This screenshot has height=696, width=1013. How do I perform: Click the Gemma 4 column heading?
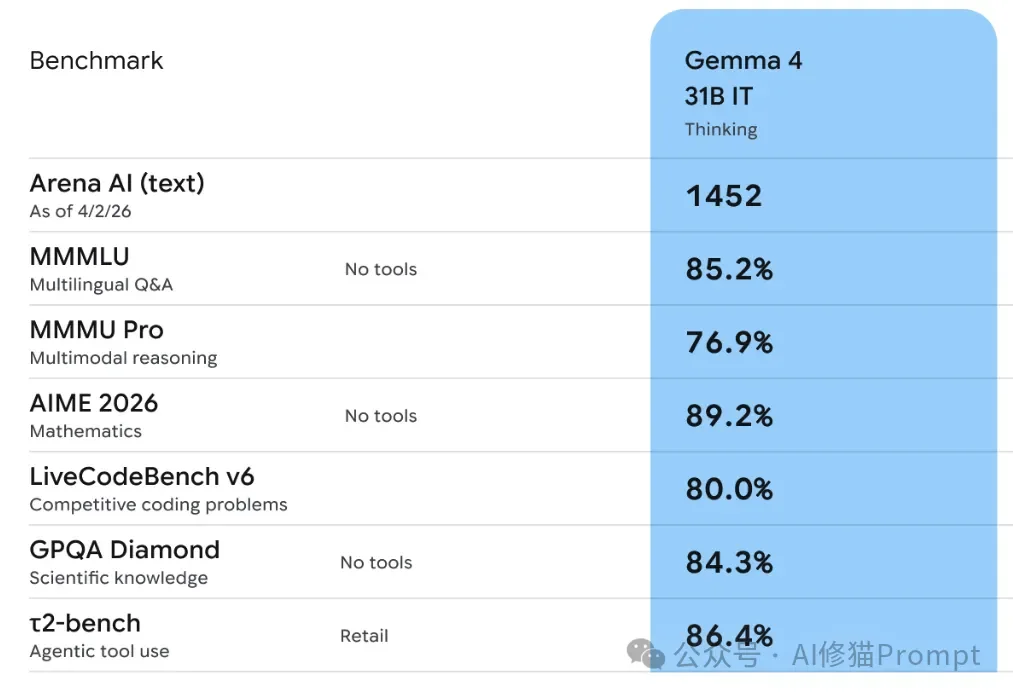click(743, 60)
